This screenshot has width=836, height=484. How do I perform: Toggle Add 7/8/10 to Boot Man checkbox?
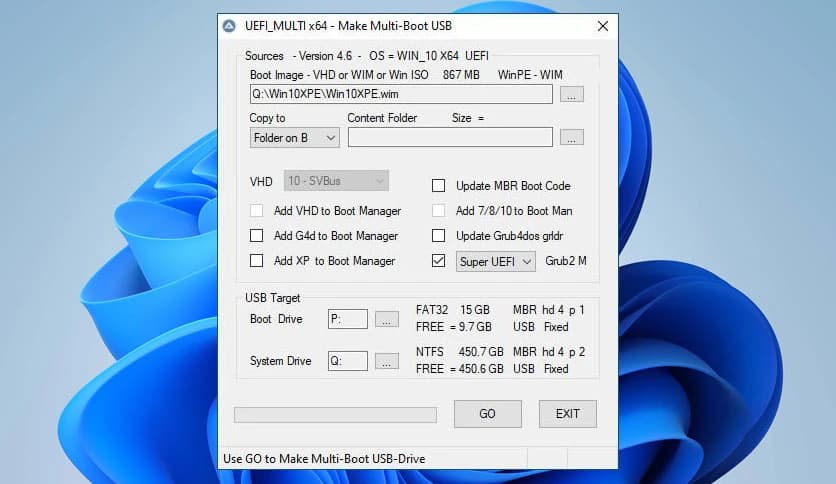438,211
